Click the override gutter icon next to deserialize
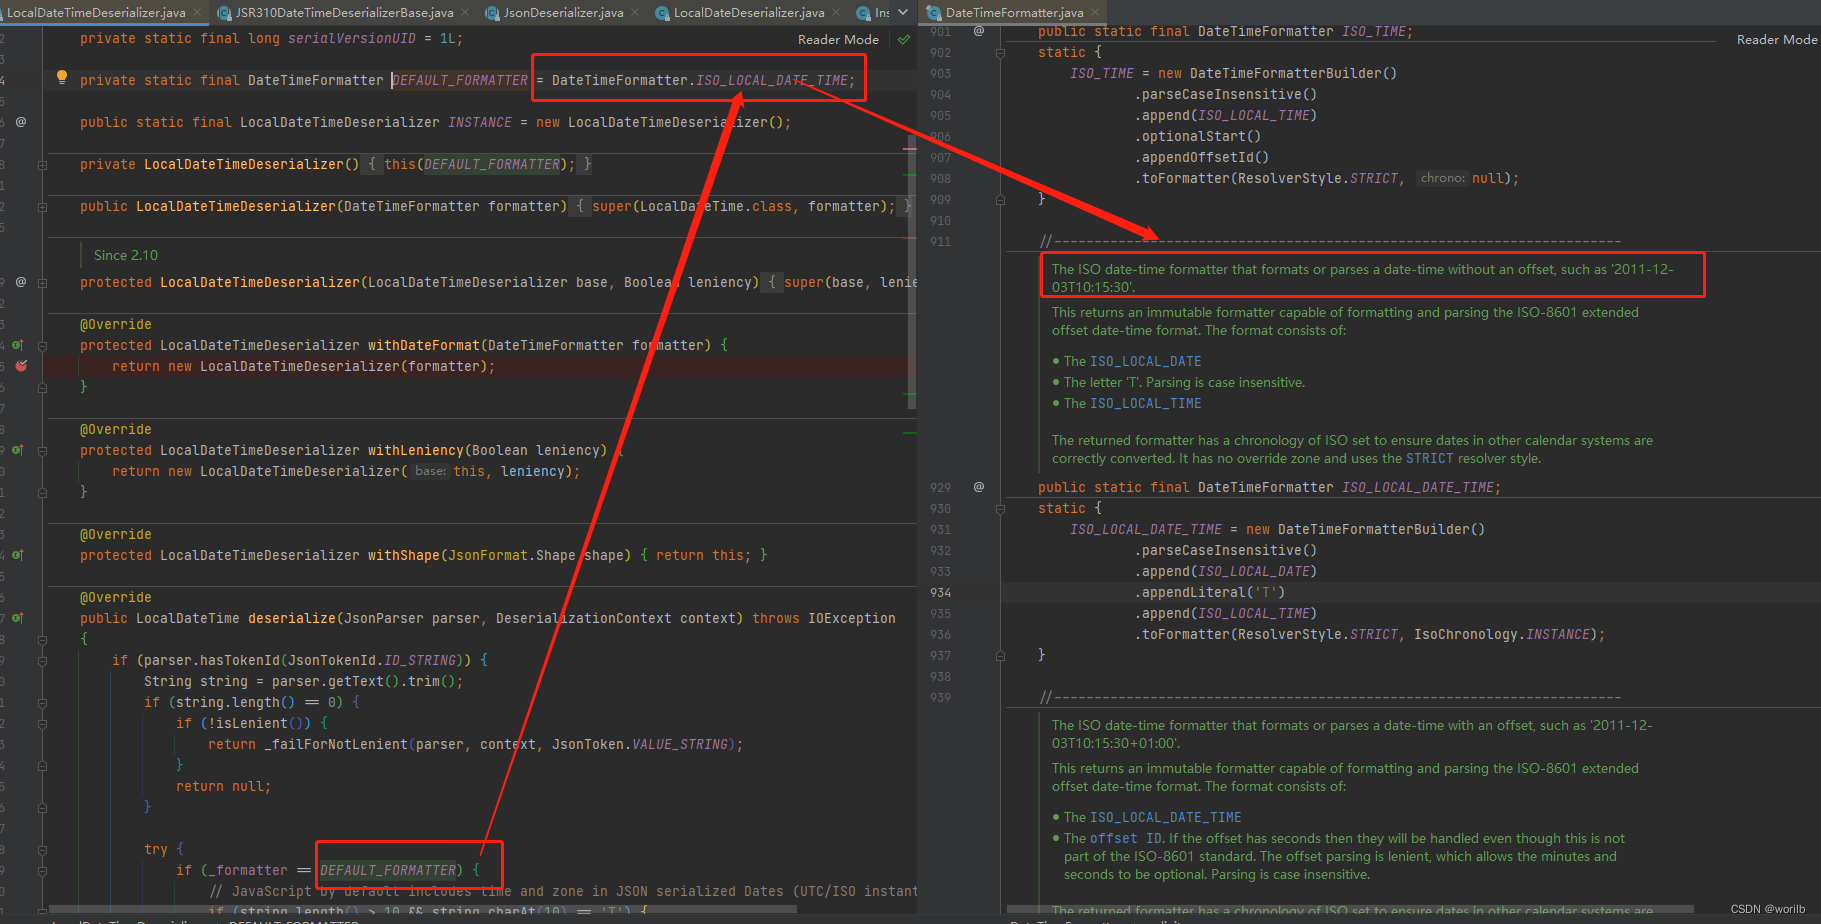 18,618
